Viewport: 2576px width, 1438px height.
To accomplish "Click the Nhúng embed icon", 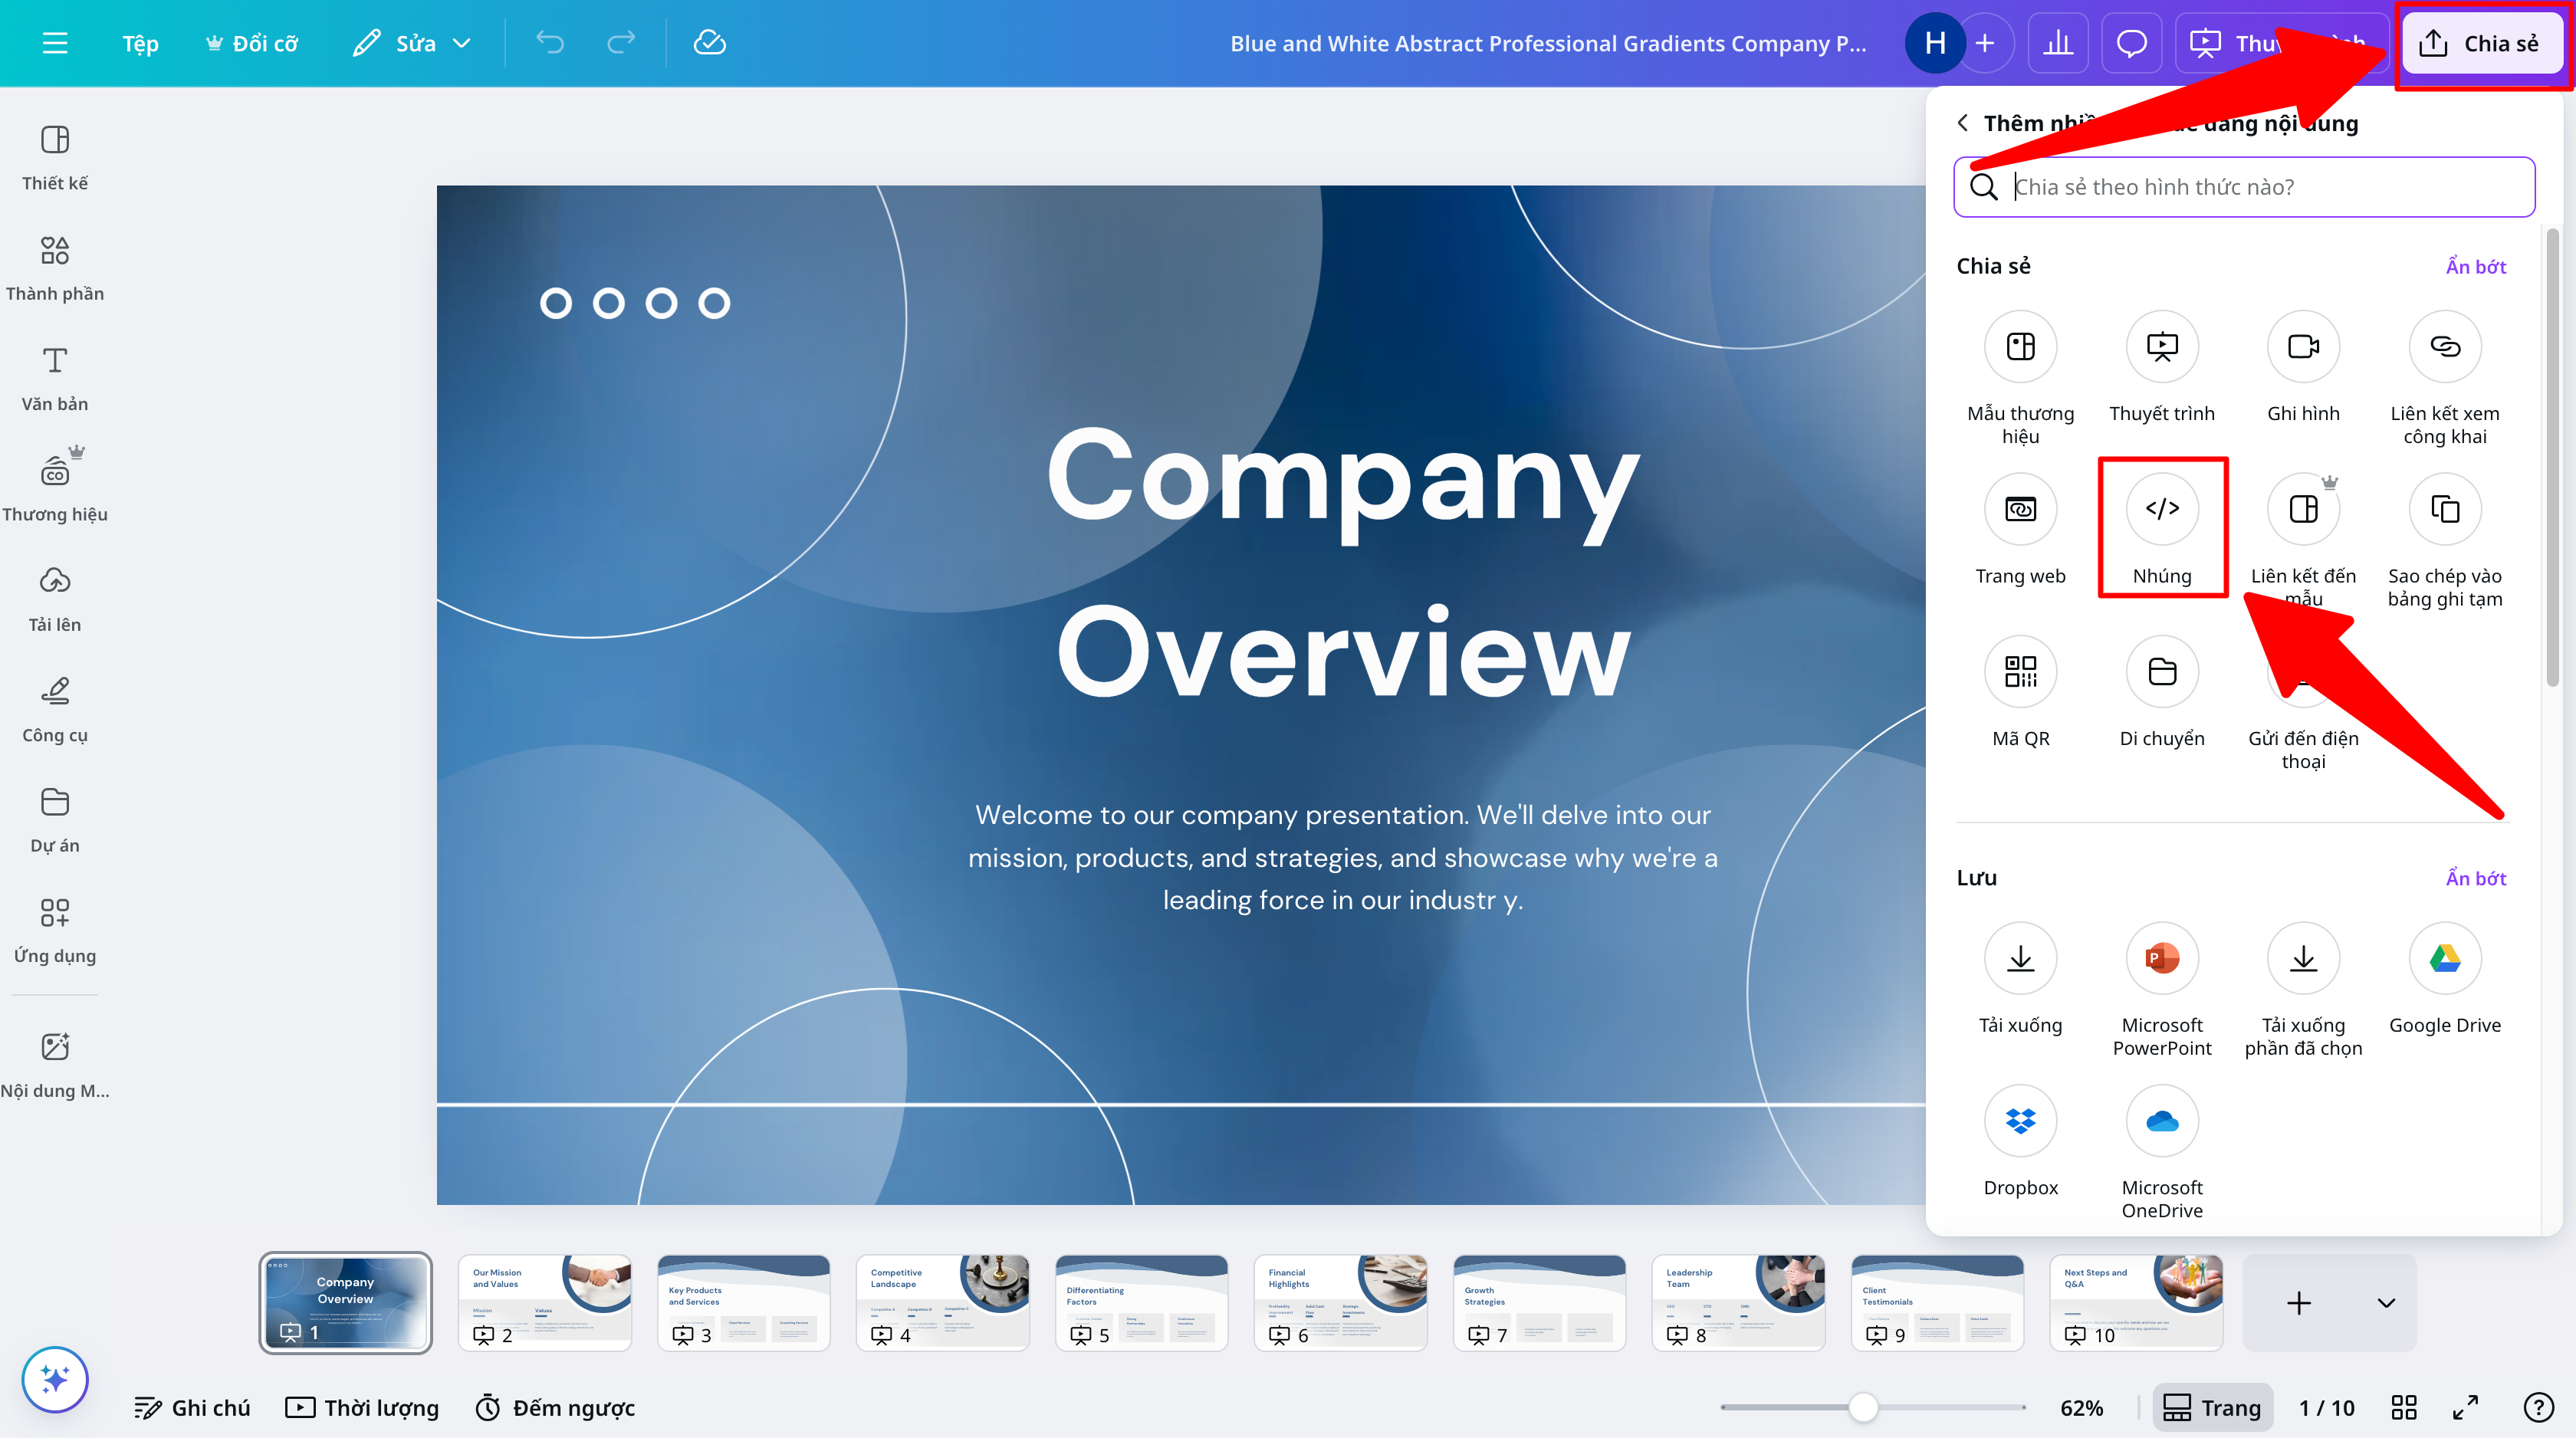I will [2161, 509].
